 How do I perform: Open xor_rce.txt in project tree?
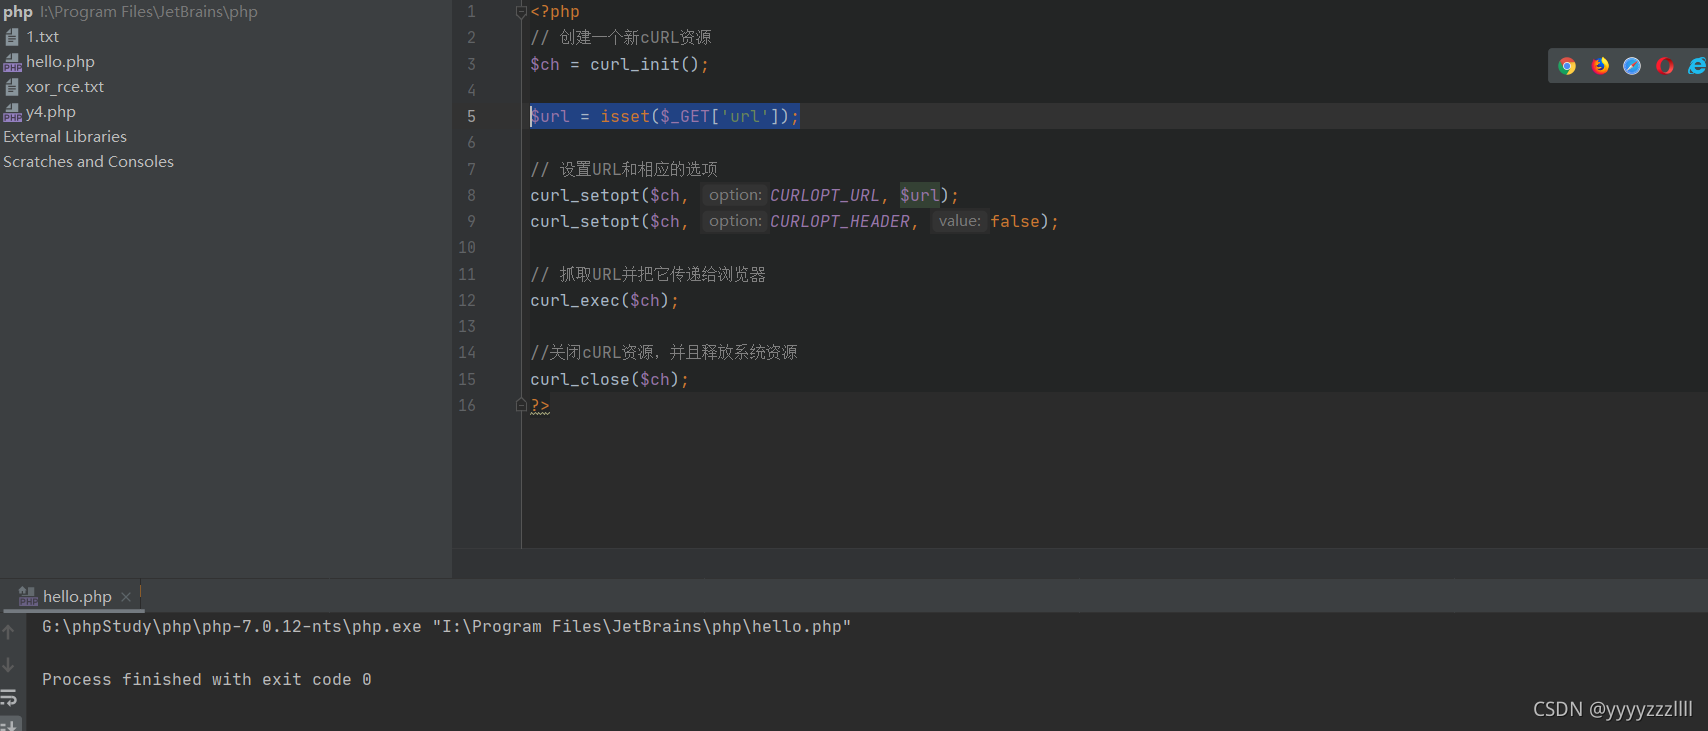tap(65, 87)
